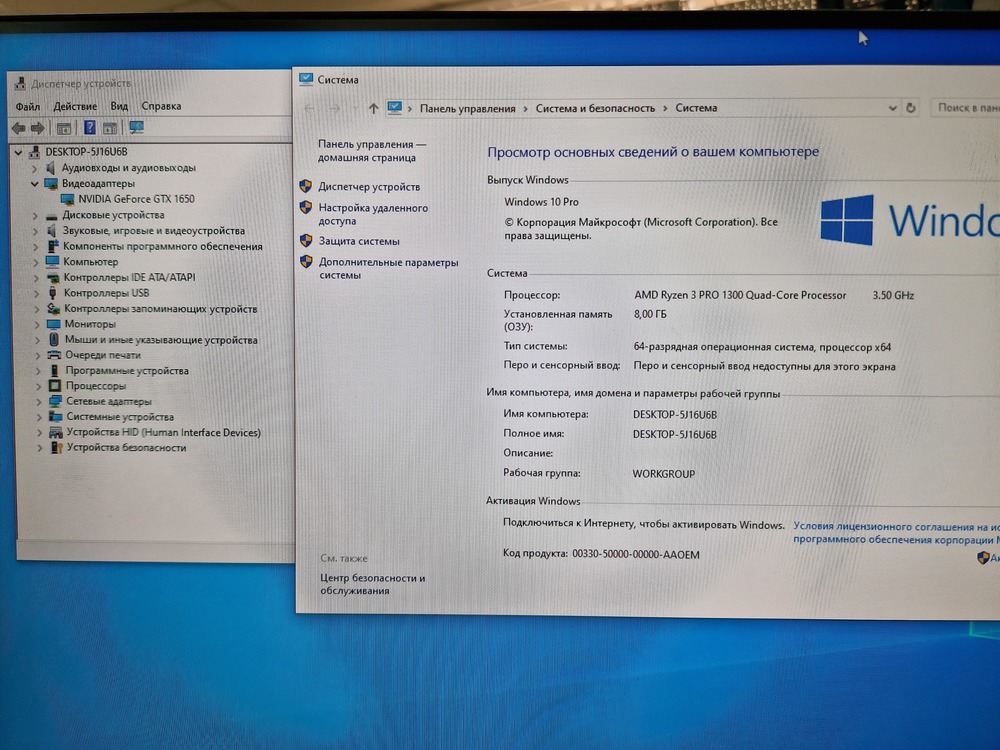This screenshot has width=1000, height=750.
Task: Click the back arrow in Device Manager toolbar
Action: (x=18, y=128)
